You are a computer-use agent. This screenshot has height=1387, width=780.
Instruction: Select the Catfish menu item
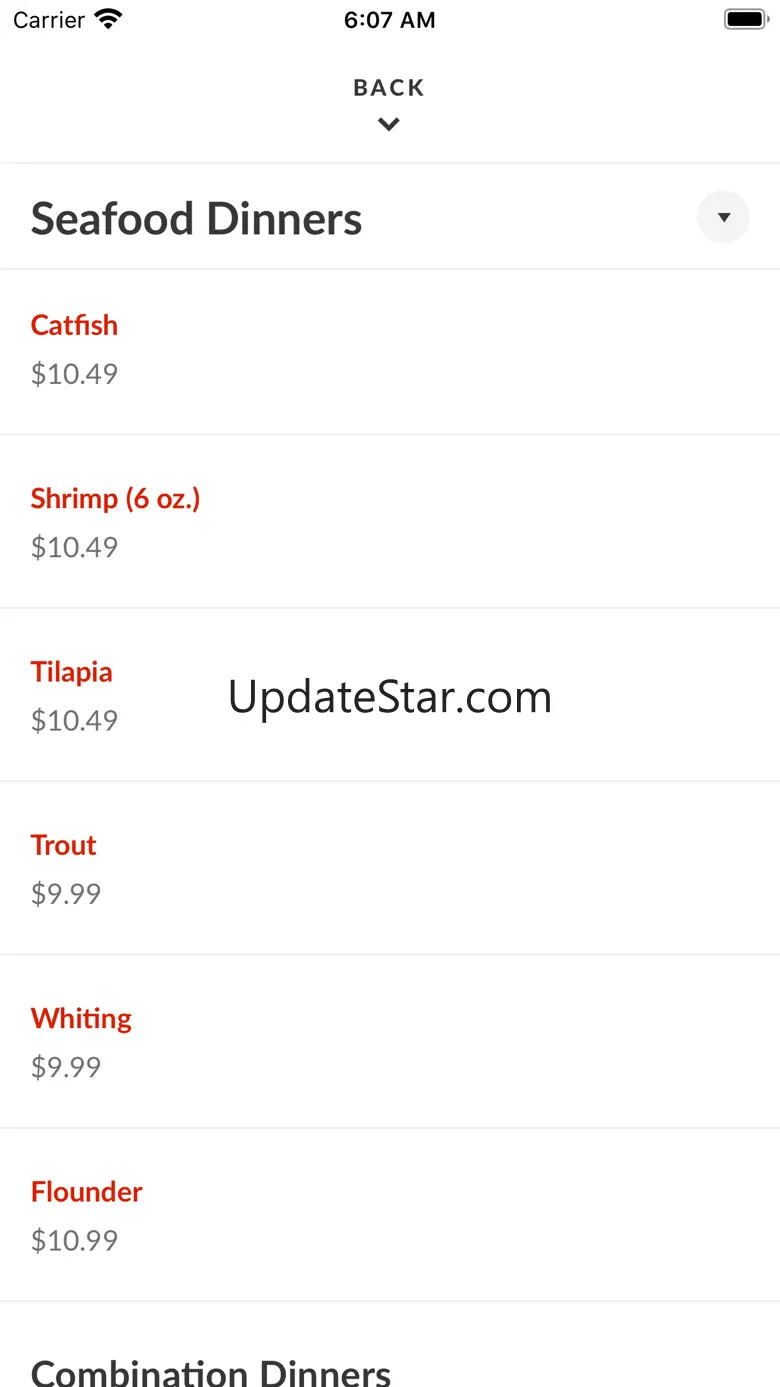click(74, 325)
